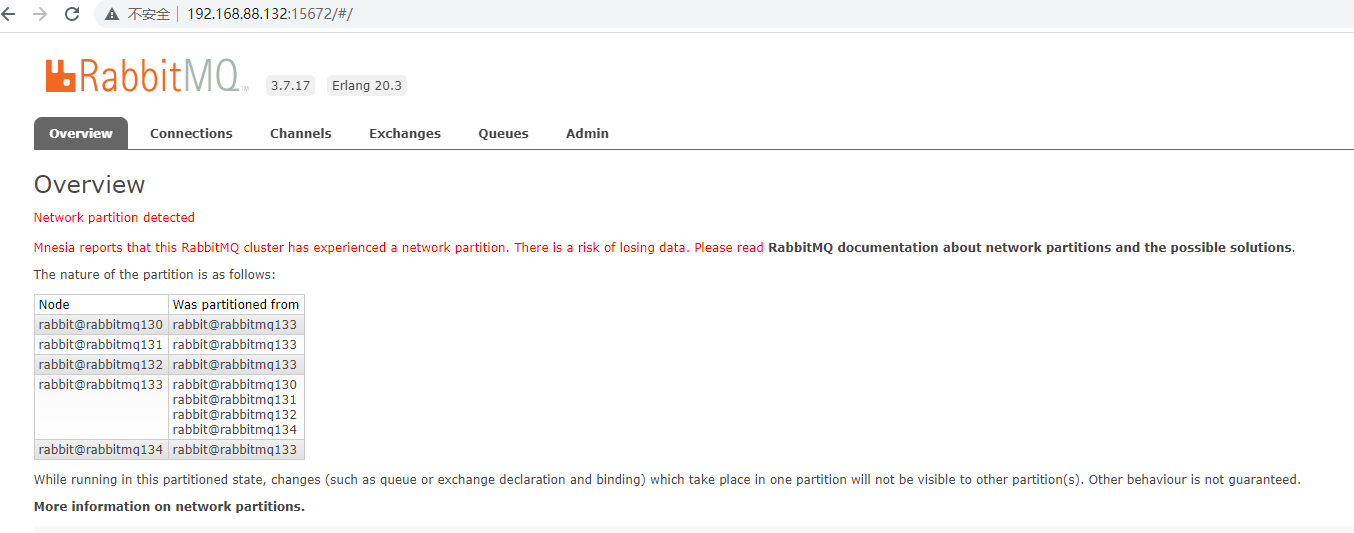Select node cell rabbit@rabbitmq130 in Node column
Screen dimensions: 1354x533
coord(101,324)
